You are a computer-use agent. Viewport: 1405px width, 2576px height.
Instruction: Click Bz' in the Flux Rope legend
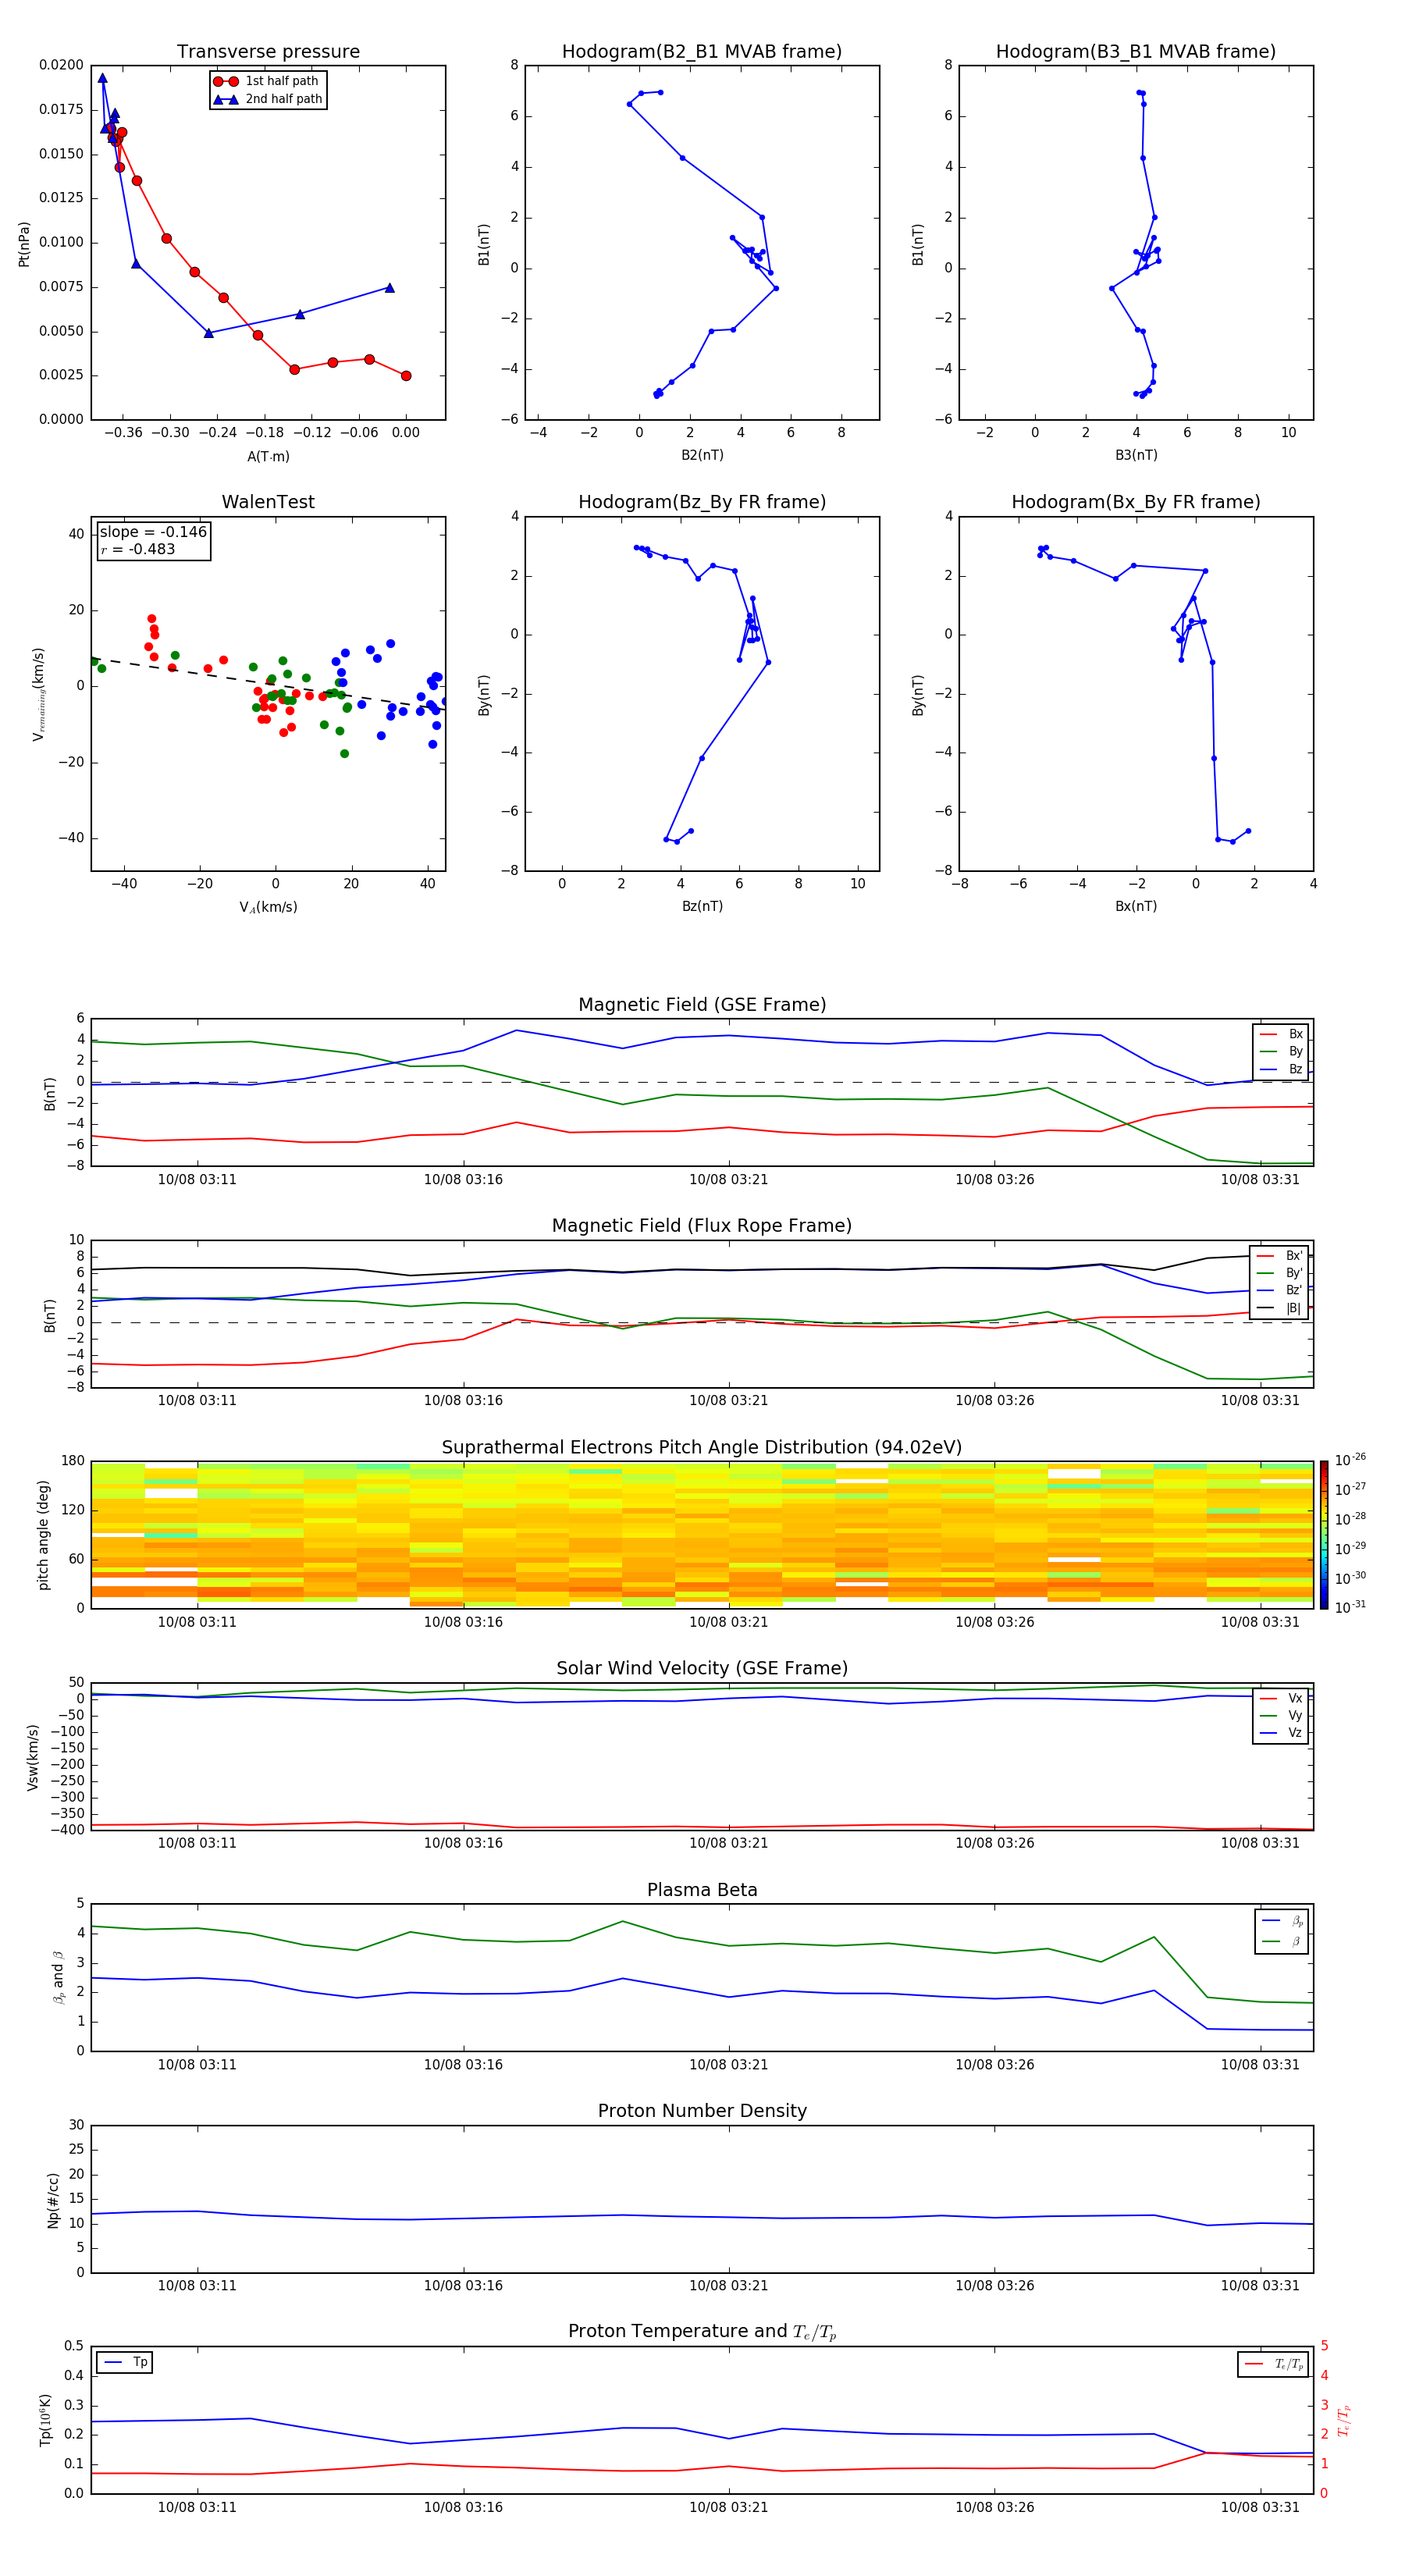pyautogui.click(x=1280, y=1291)
